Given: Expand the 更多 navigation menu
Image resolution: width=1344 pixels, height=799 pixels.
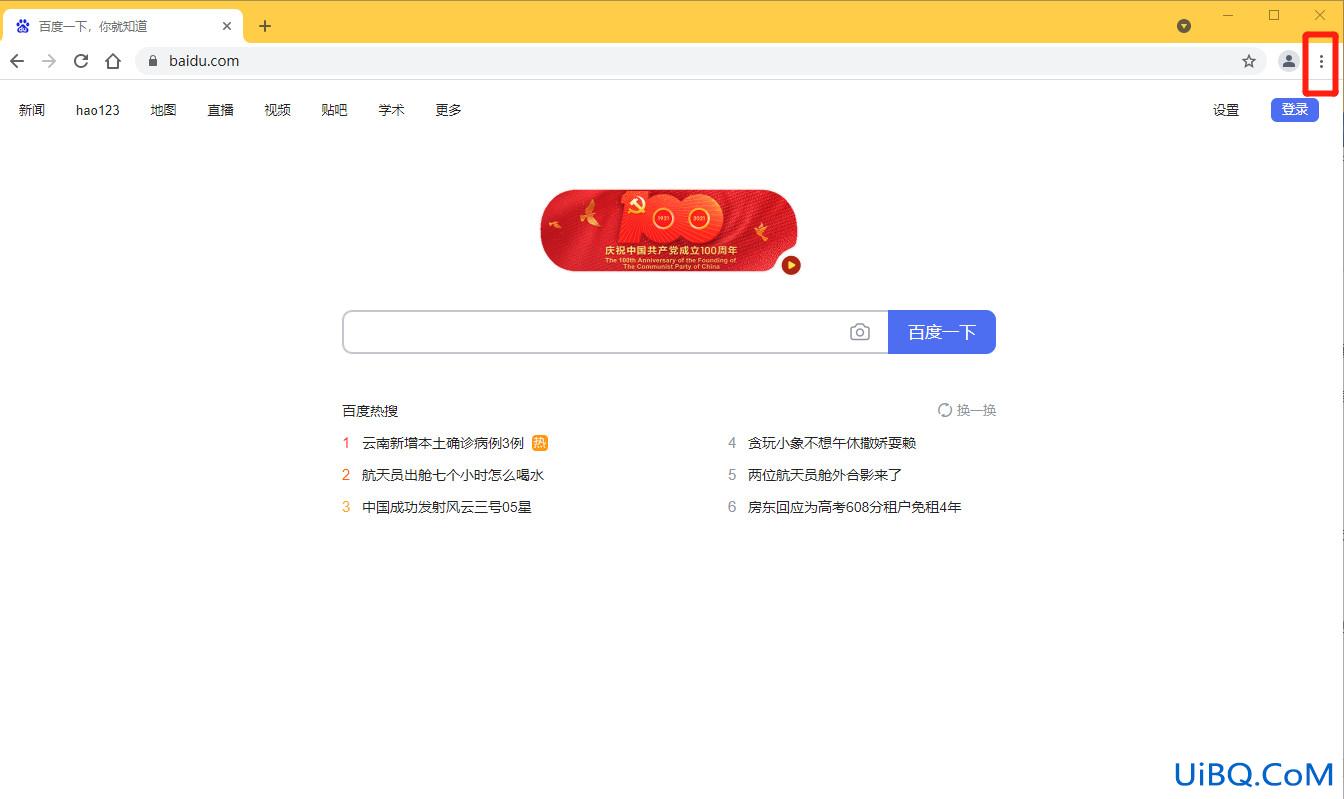Looking at the screenshot, I should coord(448,110).
